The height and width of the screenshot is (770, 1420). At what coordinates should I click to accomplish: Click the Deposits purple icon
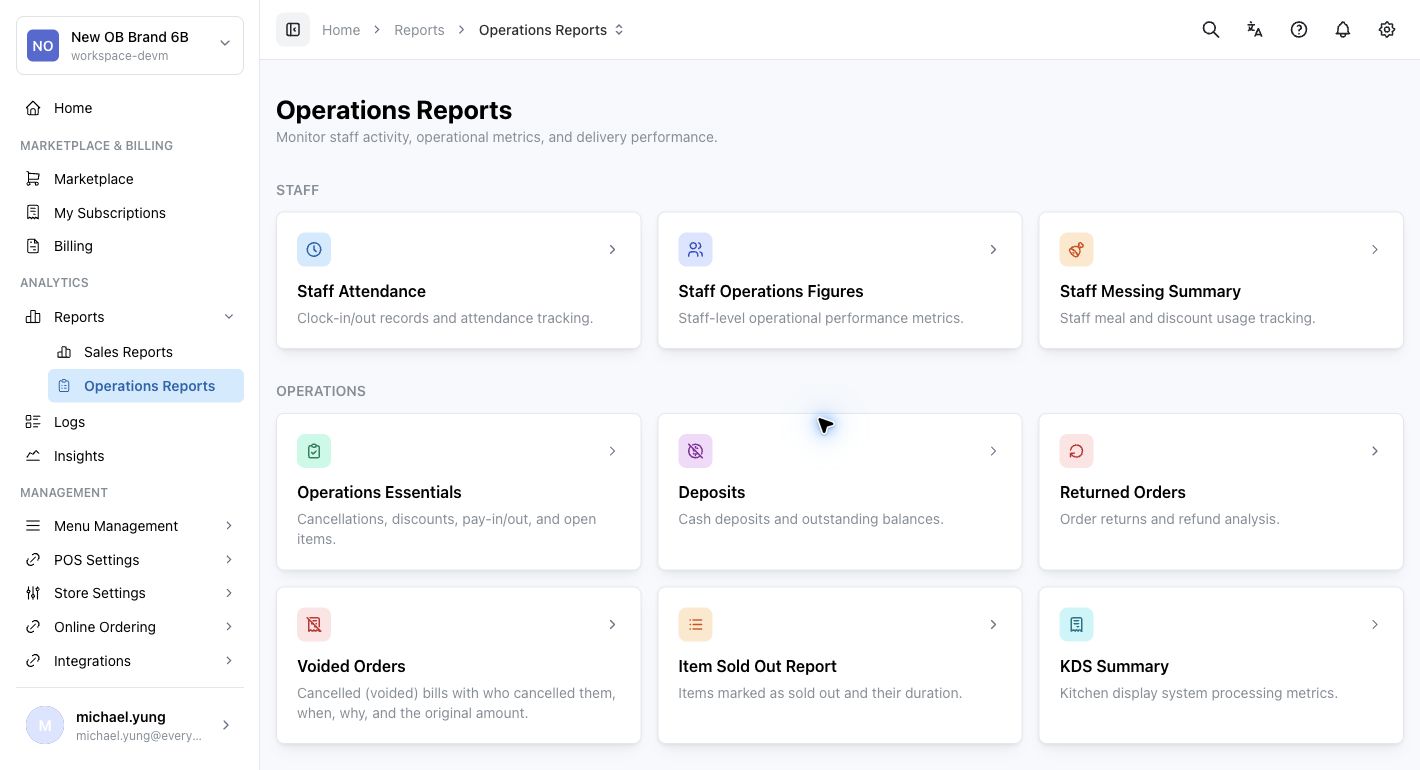tap(695, 451)
